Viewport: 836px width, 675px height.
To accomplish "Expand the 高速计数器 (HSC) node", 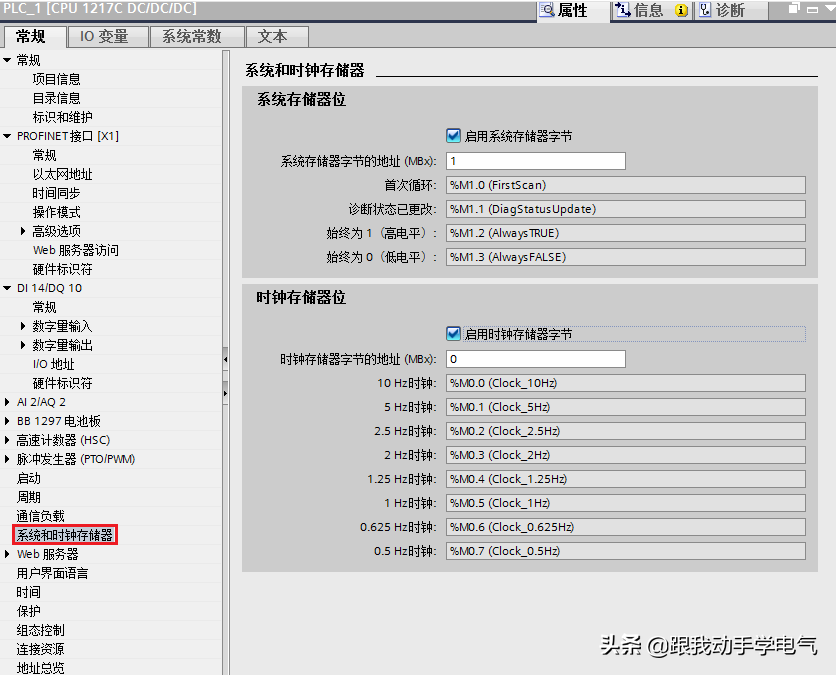I will coord(7,440).
